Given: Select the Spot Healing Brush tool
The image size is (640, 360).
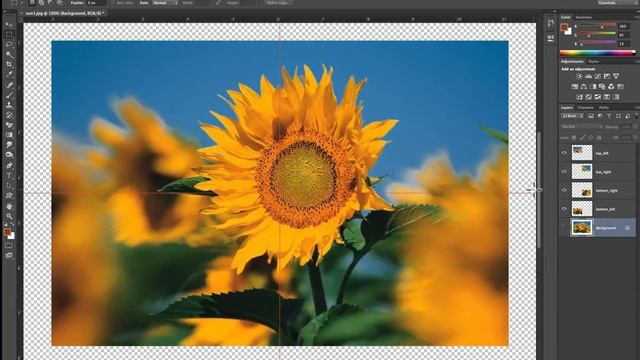Looking at the screenshot, I should point(9,85).
